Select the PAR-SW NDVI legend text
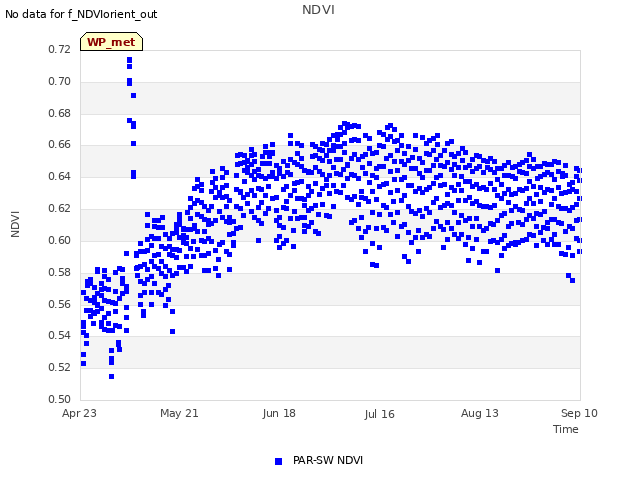640x480 pixels. pyautogui.click(x=328, y=460)
